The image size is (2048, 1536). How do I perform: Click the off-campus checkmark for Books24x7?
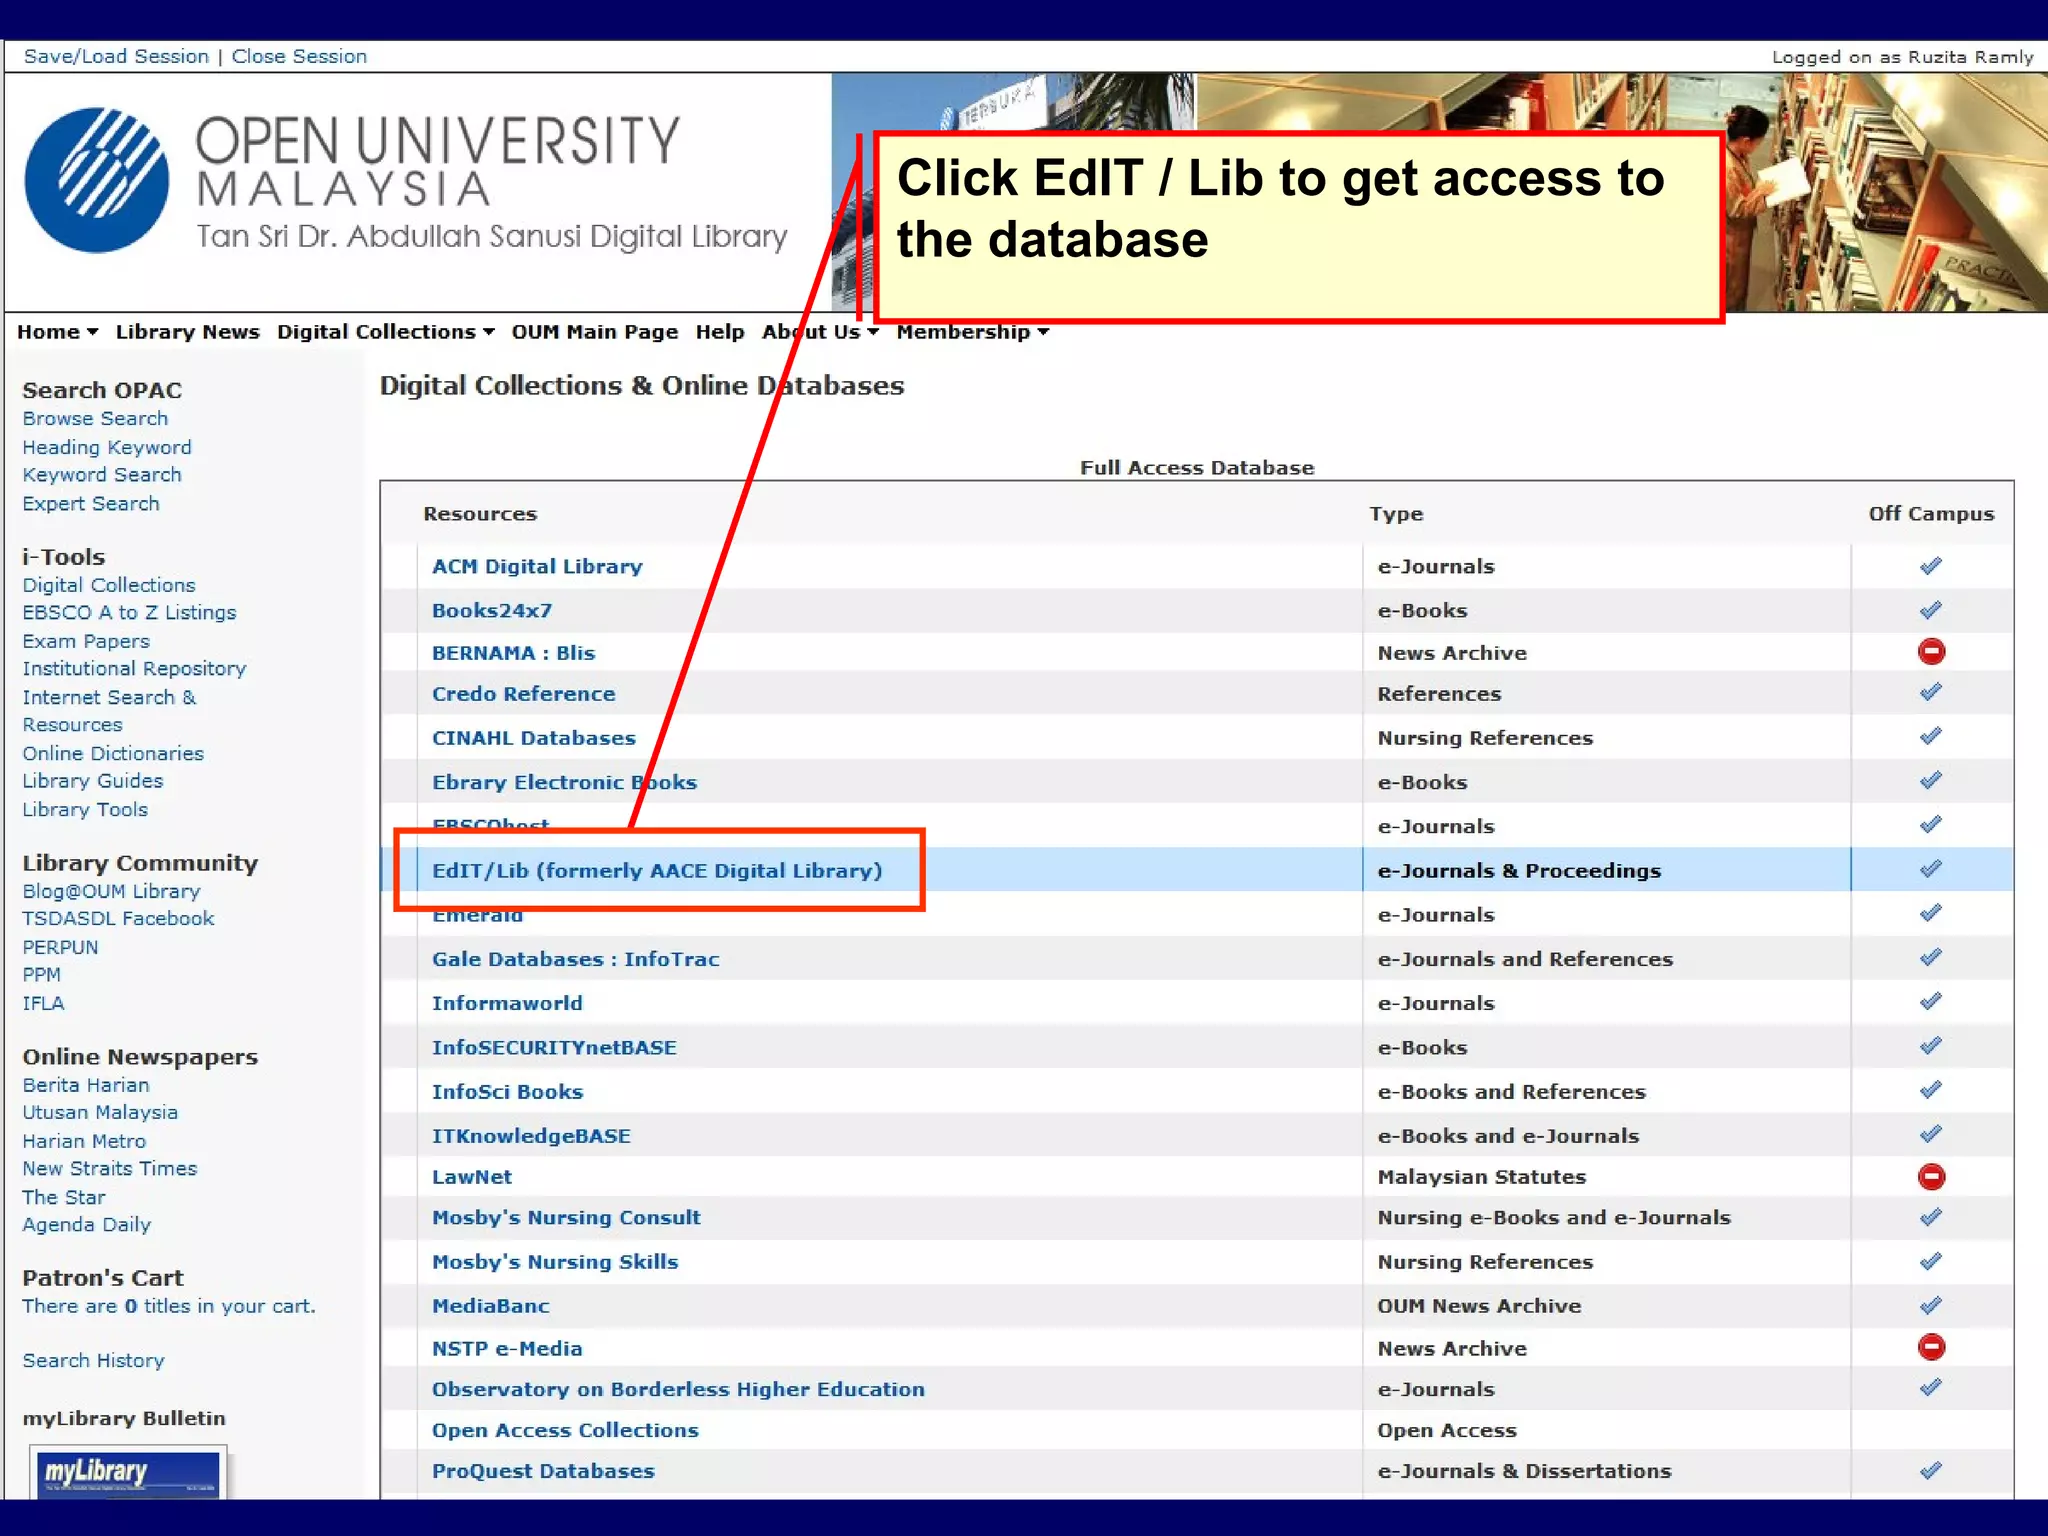1931,610
